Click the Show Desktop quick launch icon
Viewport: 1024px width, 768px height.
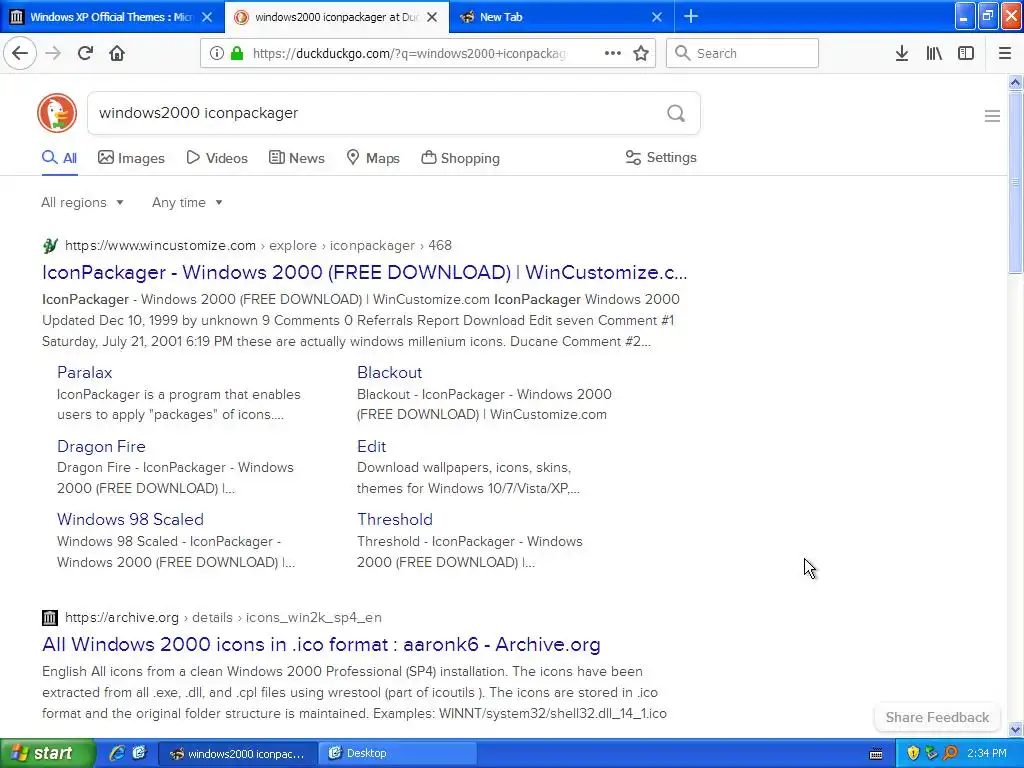click(x=139, y=753)
